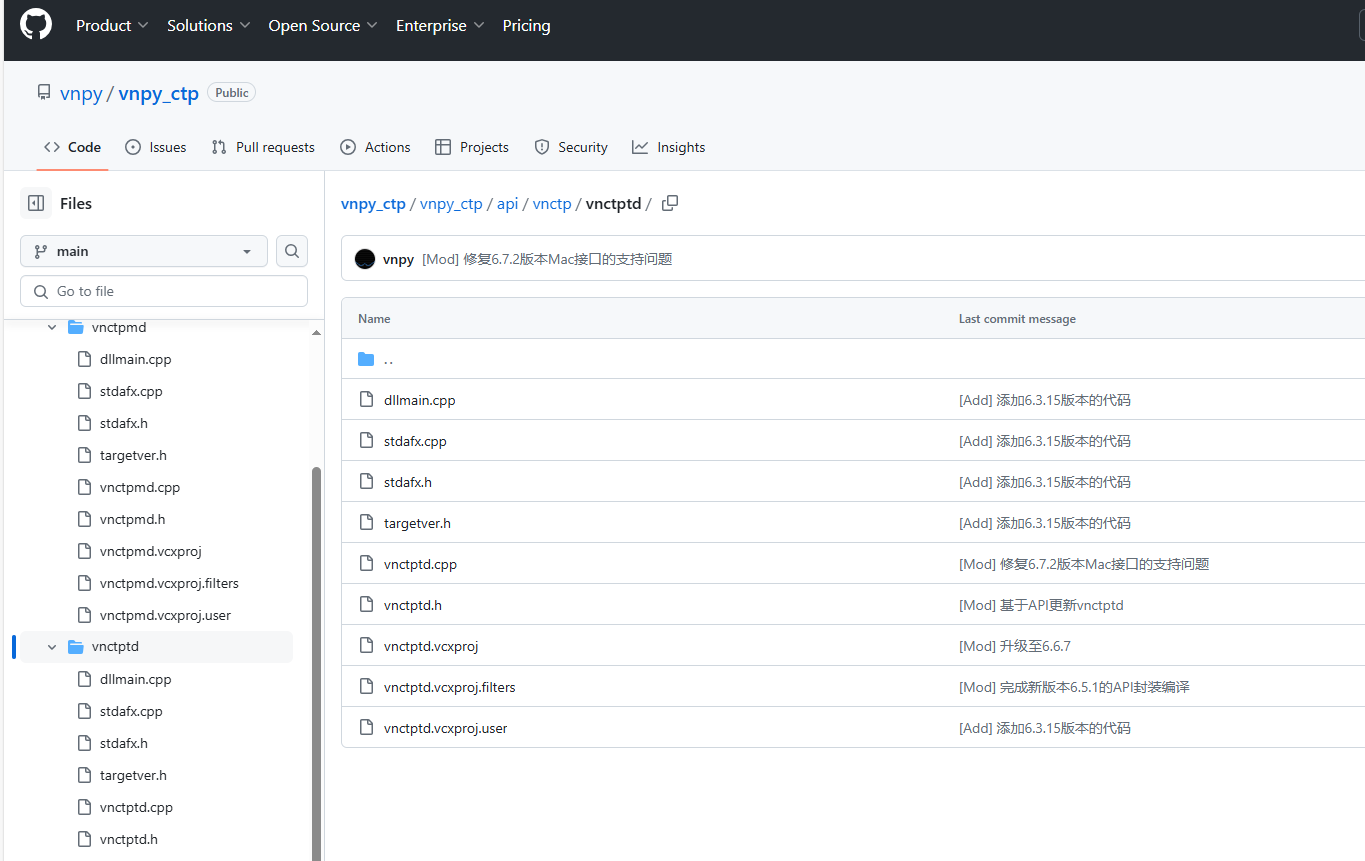Click the search files magnifier icon
1365x861 pixels.
point(292,251)
